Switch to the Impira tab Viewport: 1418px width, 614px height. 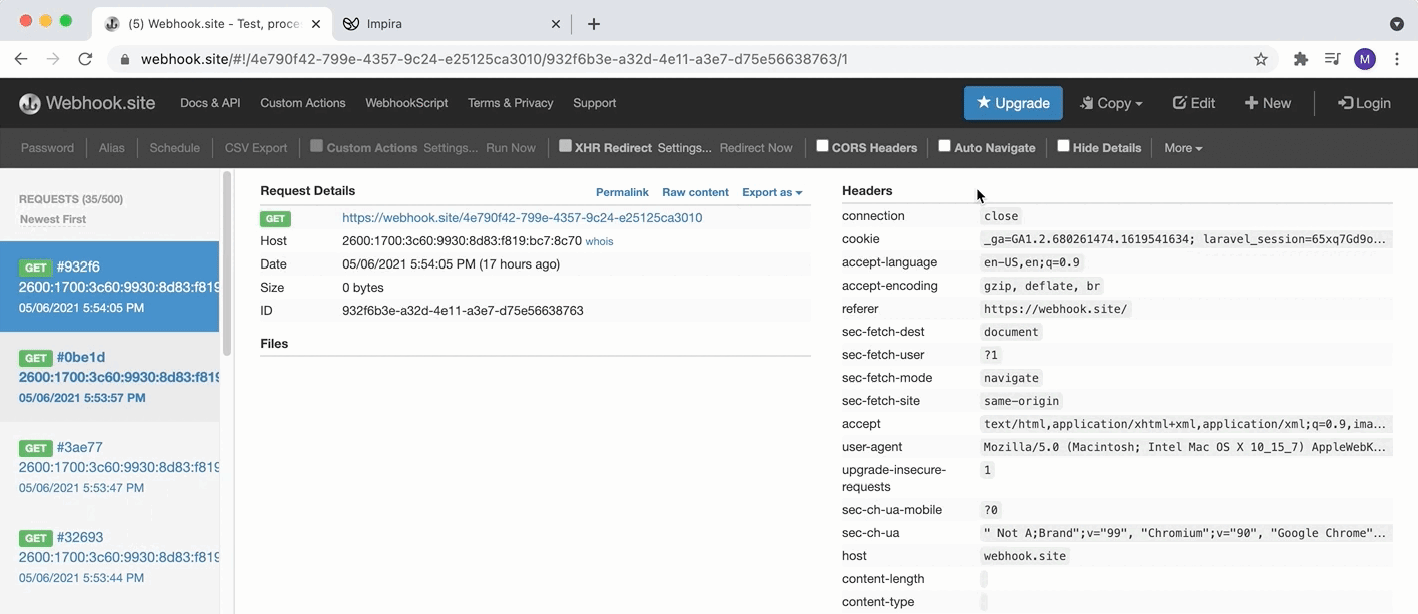click(453, 23)
